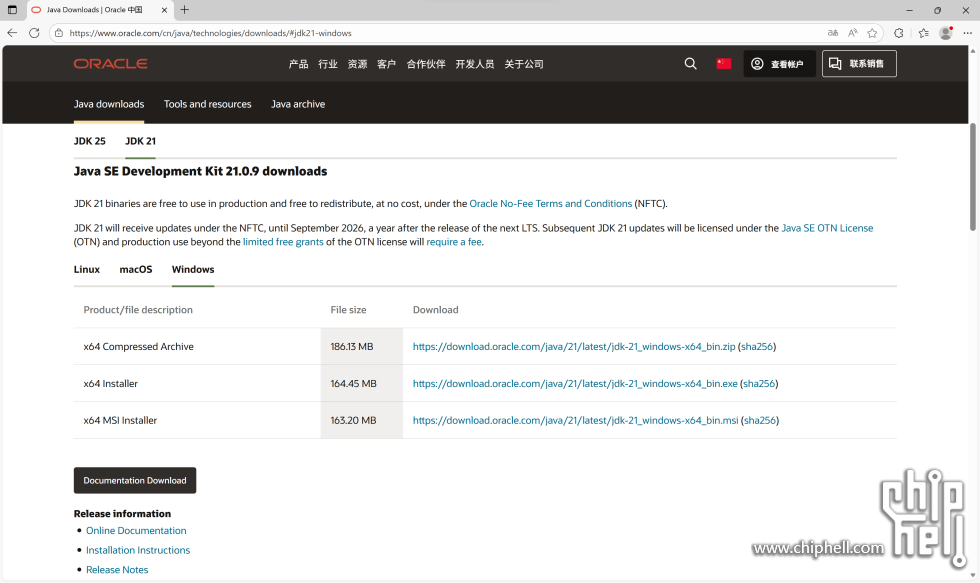The image size is (980, 583).
Task: Open the Java archive tab
Action: tap(298, 104)
